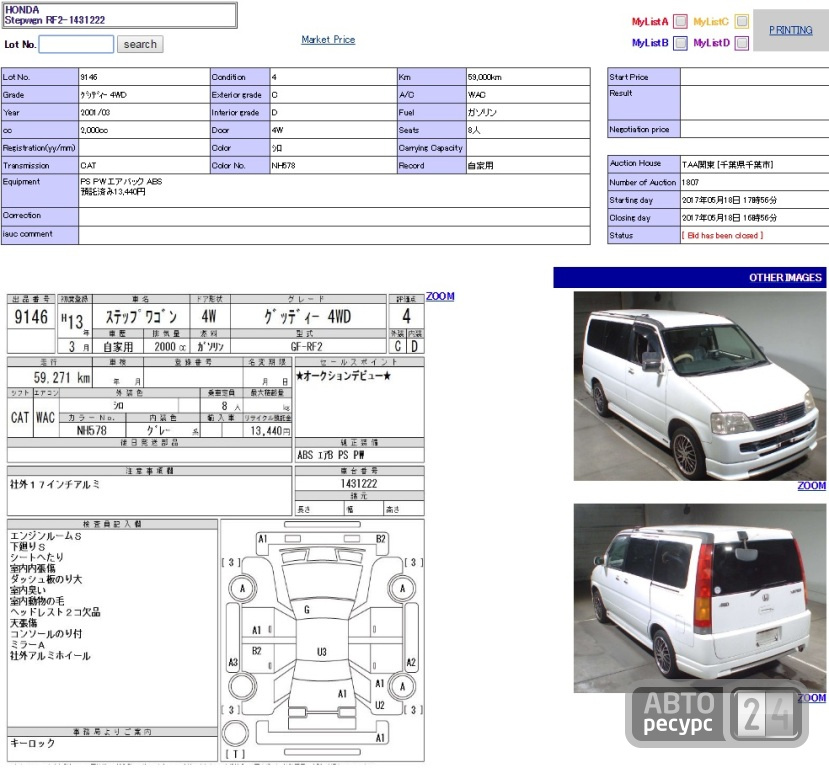Tick the MyListD checkbox
The height and width of the screenshot is (768, 829).
(x=742, y=43)
